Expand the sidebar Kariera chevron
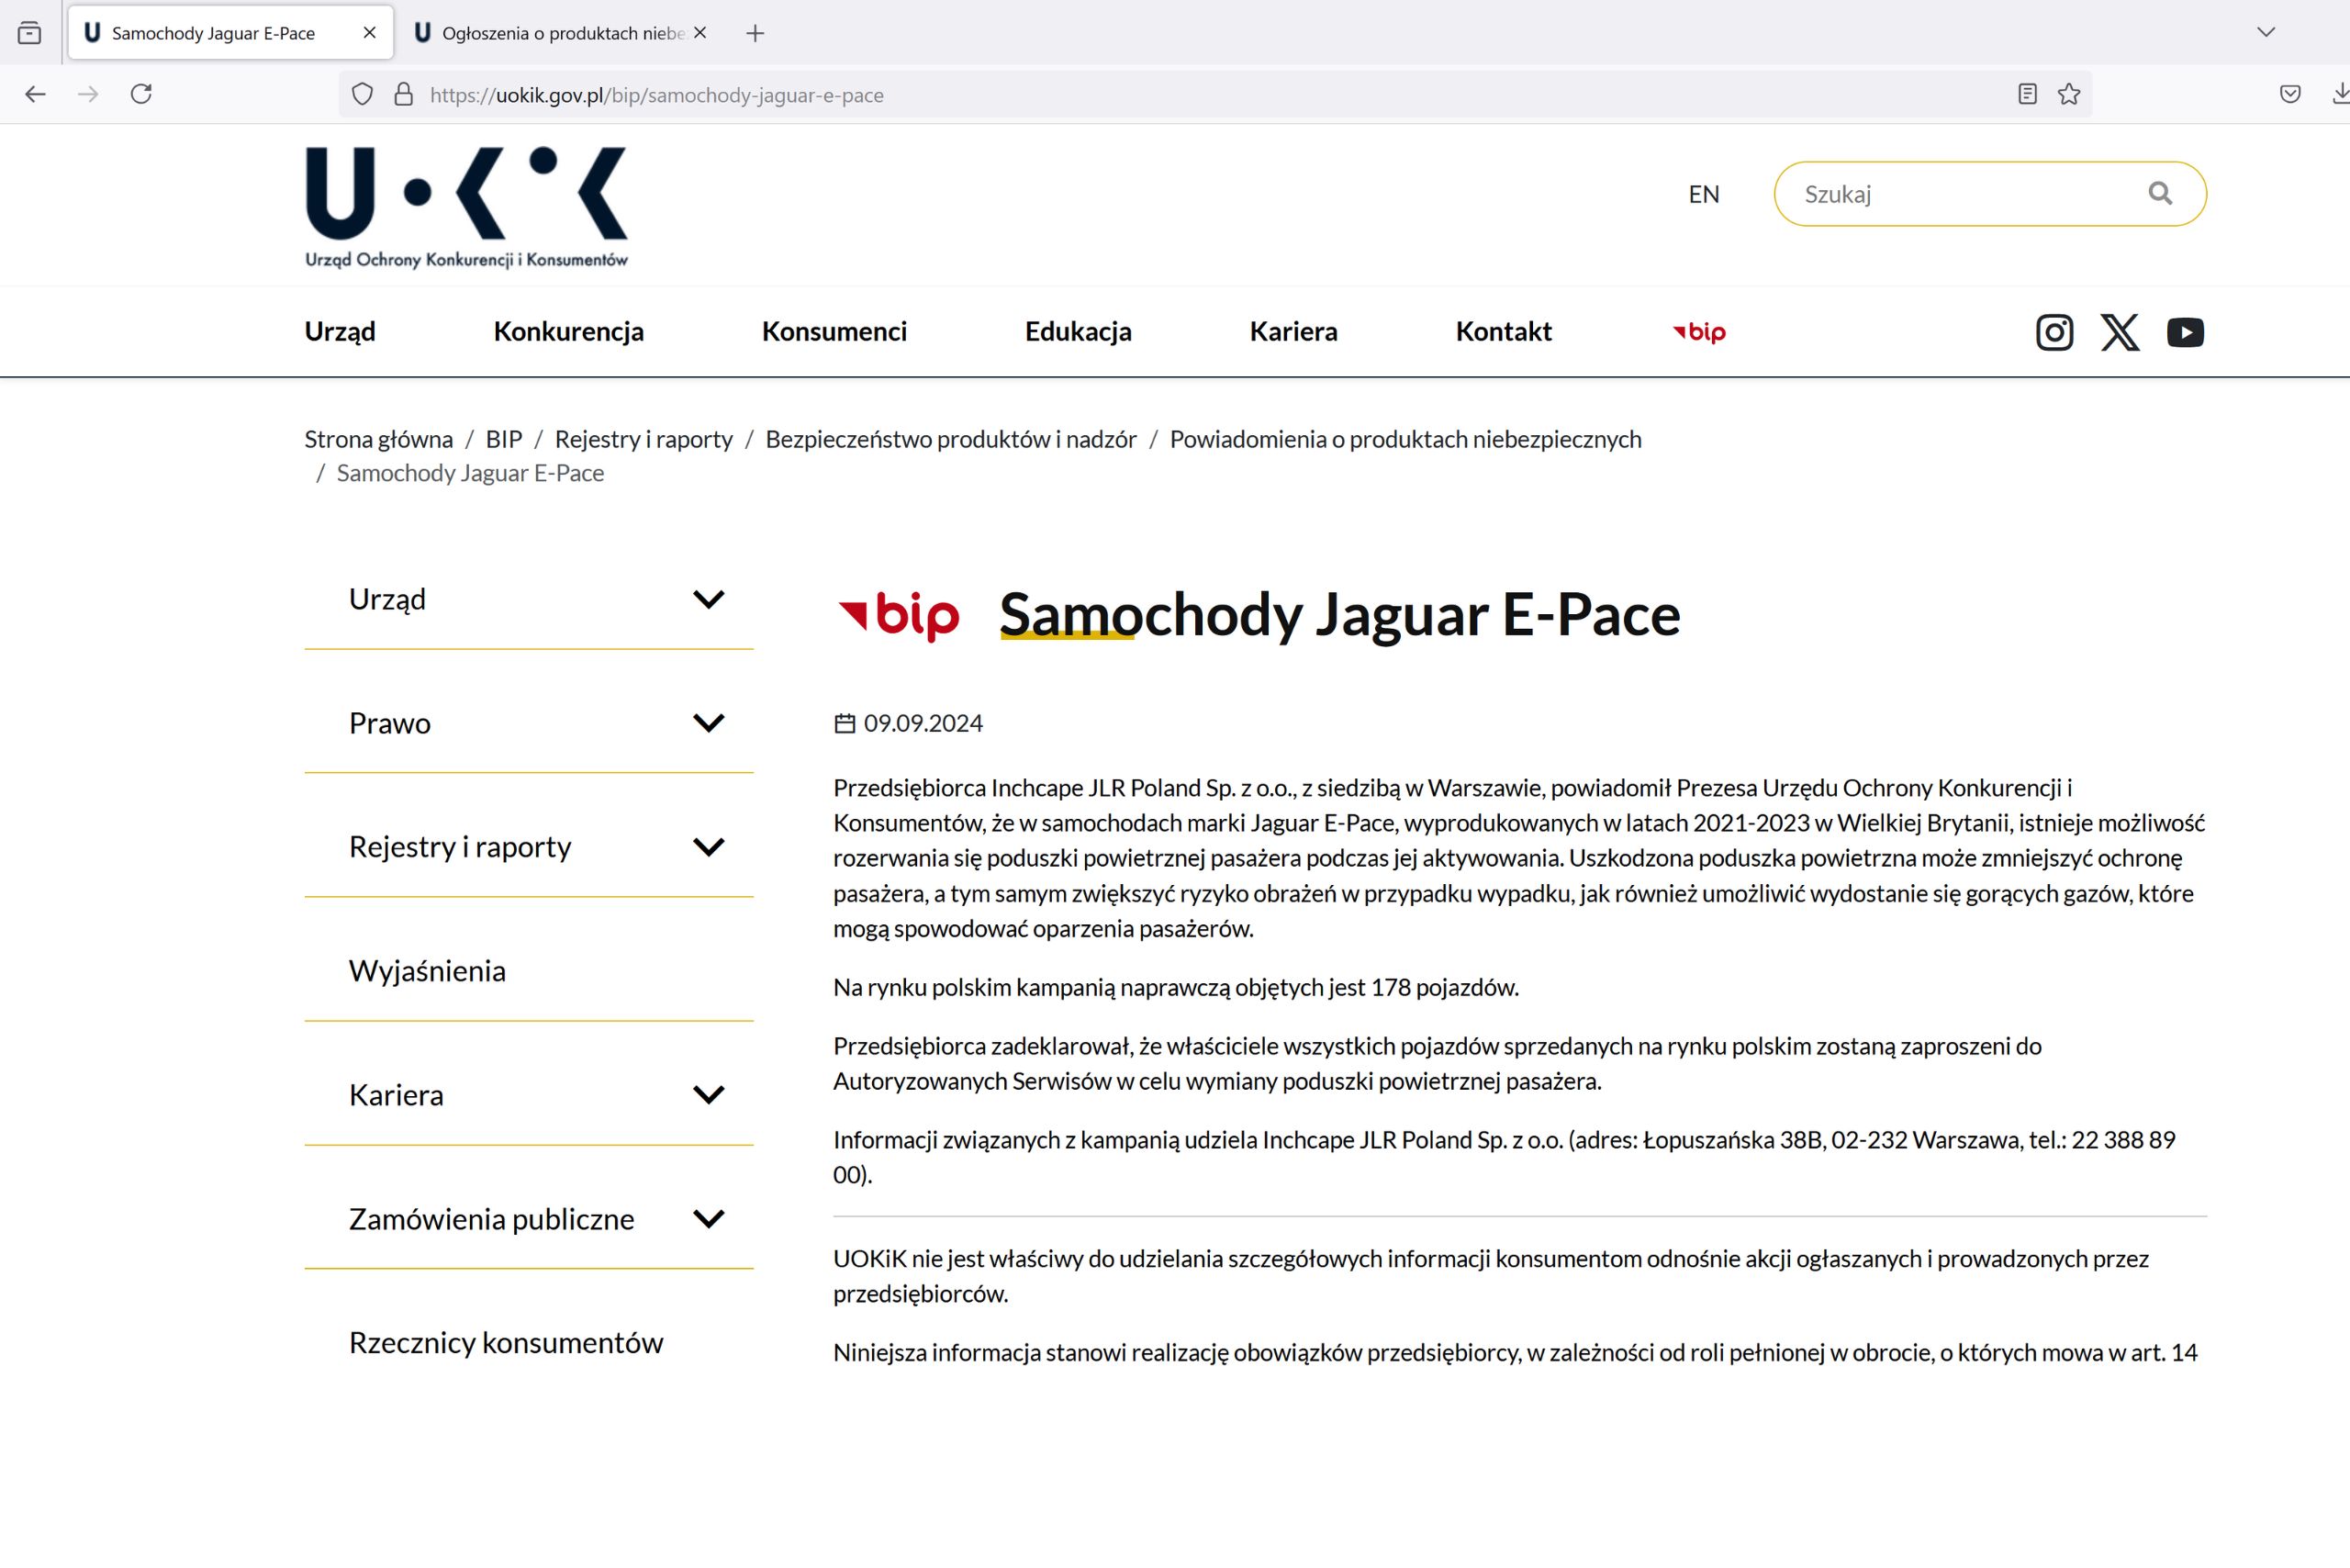2350x1568 pixels. point(708,1095)
